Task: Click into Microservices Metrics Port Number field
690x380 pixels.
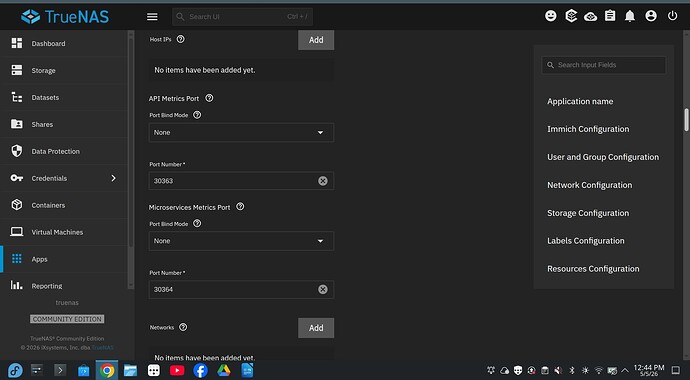Action: (x=241, y=289)
